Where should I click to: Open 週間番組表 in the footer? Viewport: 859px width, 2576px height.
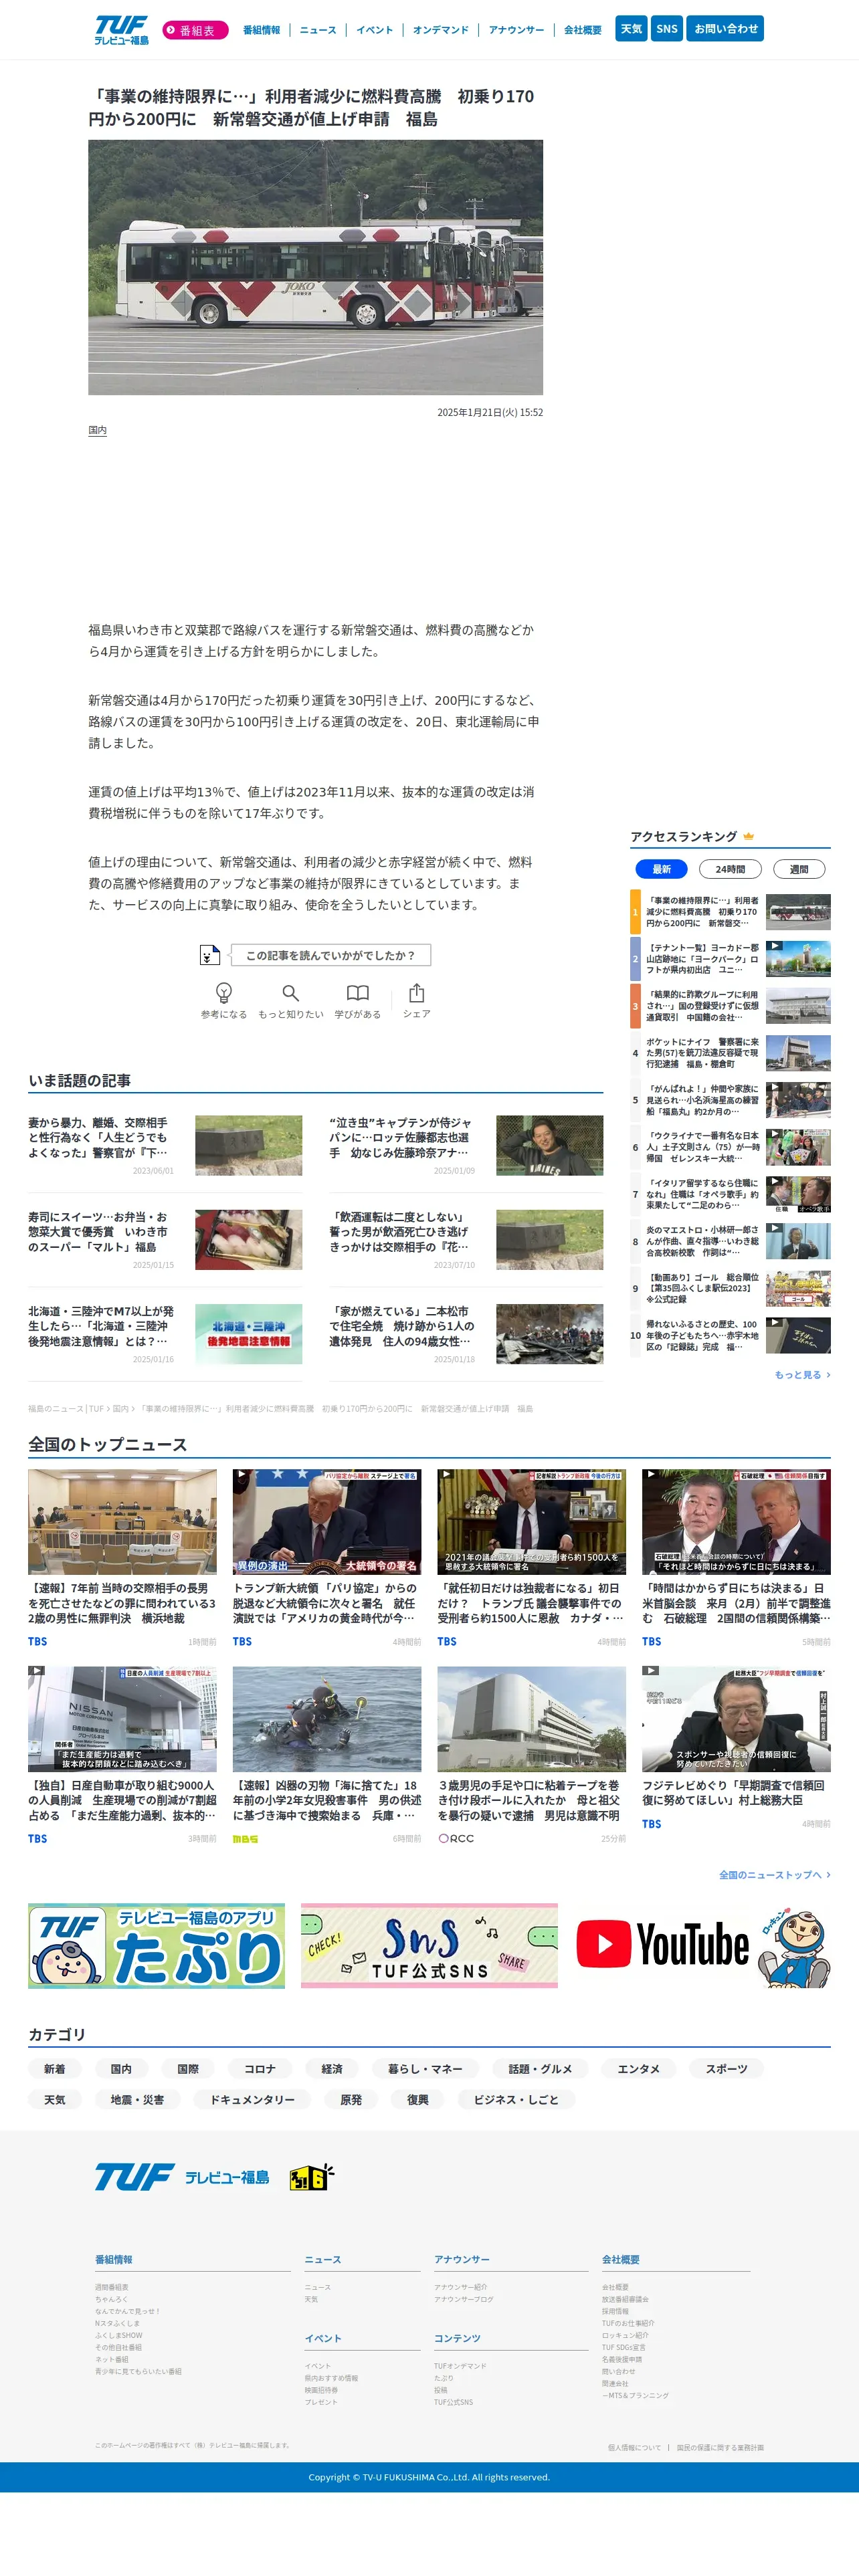point(112,2287)
